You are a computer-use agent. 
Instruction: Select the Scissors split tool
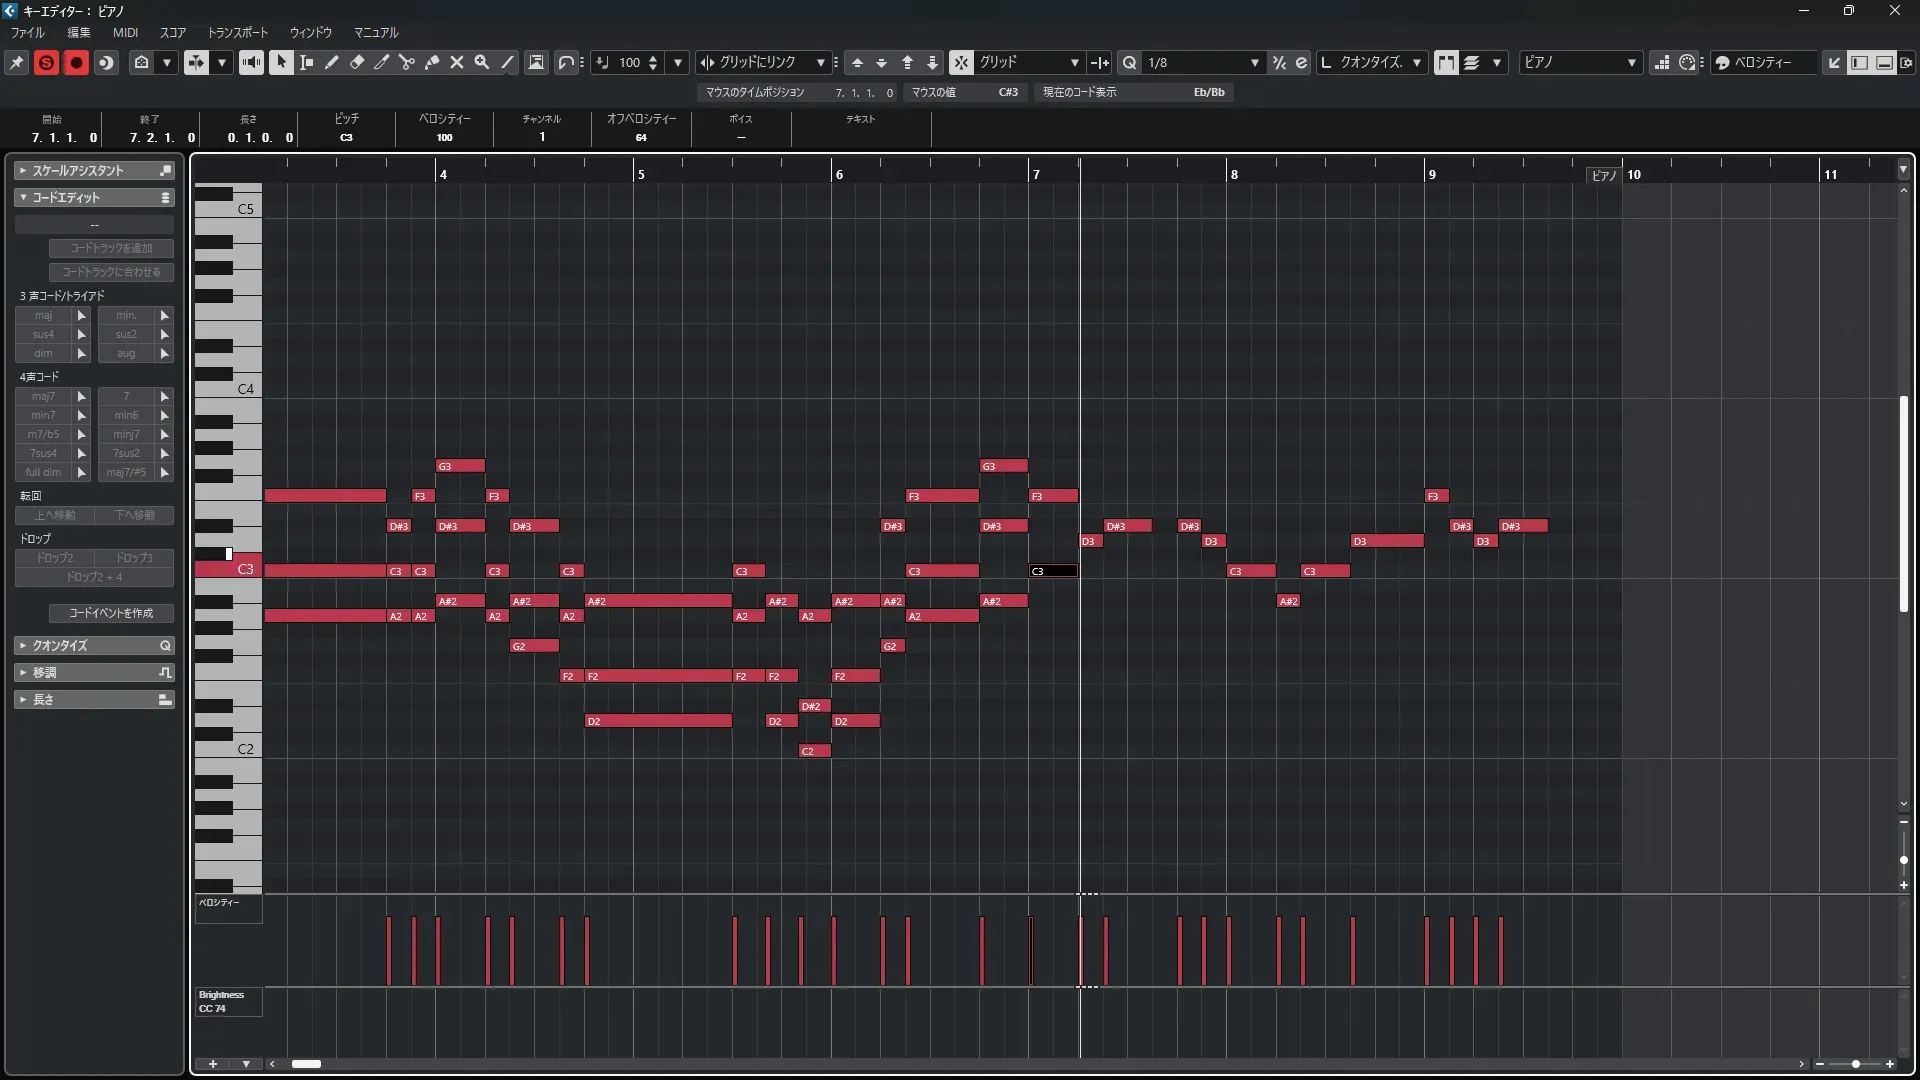[x=407, y=62]
